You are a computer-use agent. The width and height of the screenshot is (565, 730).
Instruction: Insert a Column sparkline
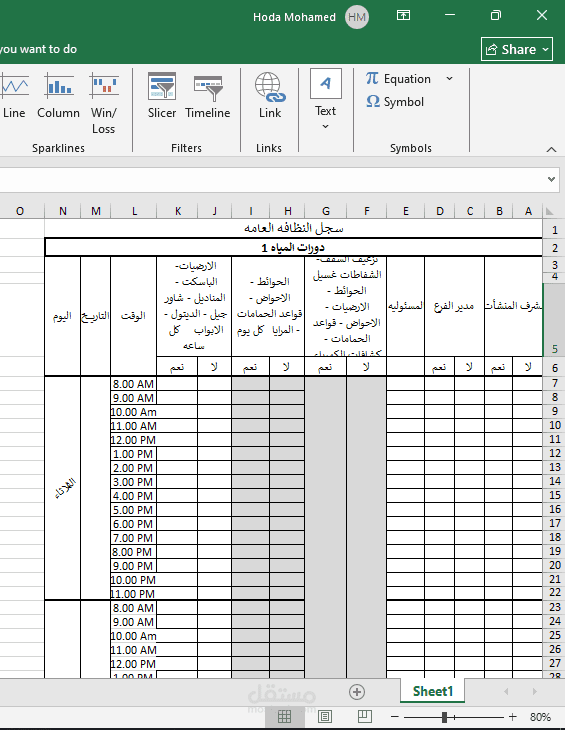[59, 97]
